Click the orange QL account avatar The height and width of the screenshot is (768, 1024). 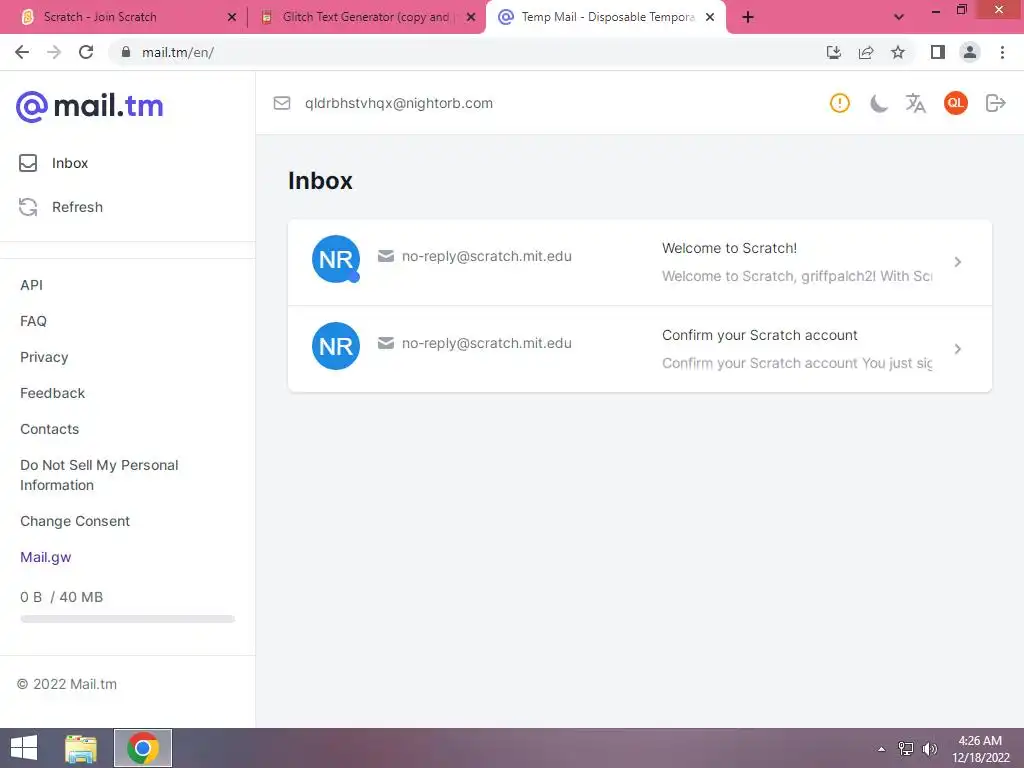pos(955,103)
